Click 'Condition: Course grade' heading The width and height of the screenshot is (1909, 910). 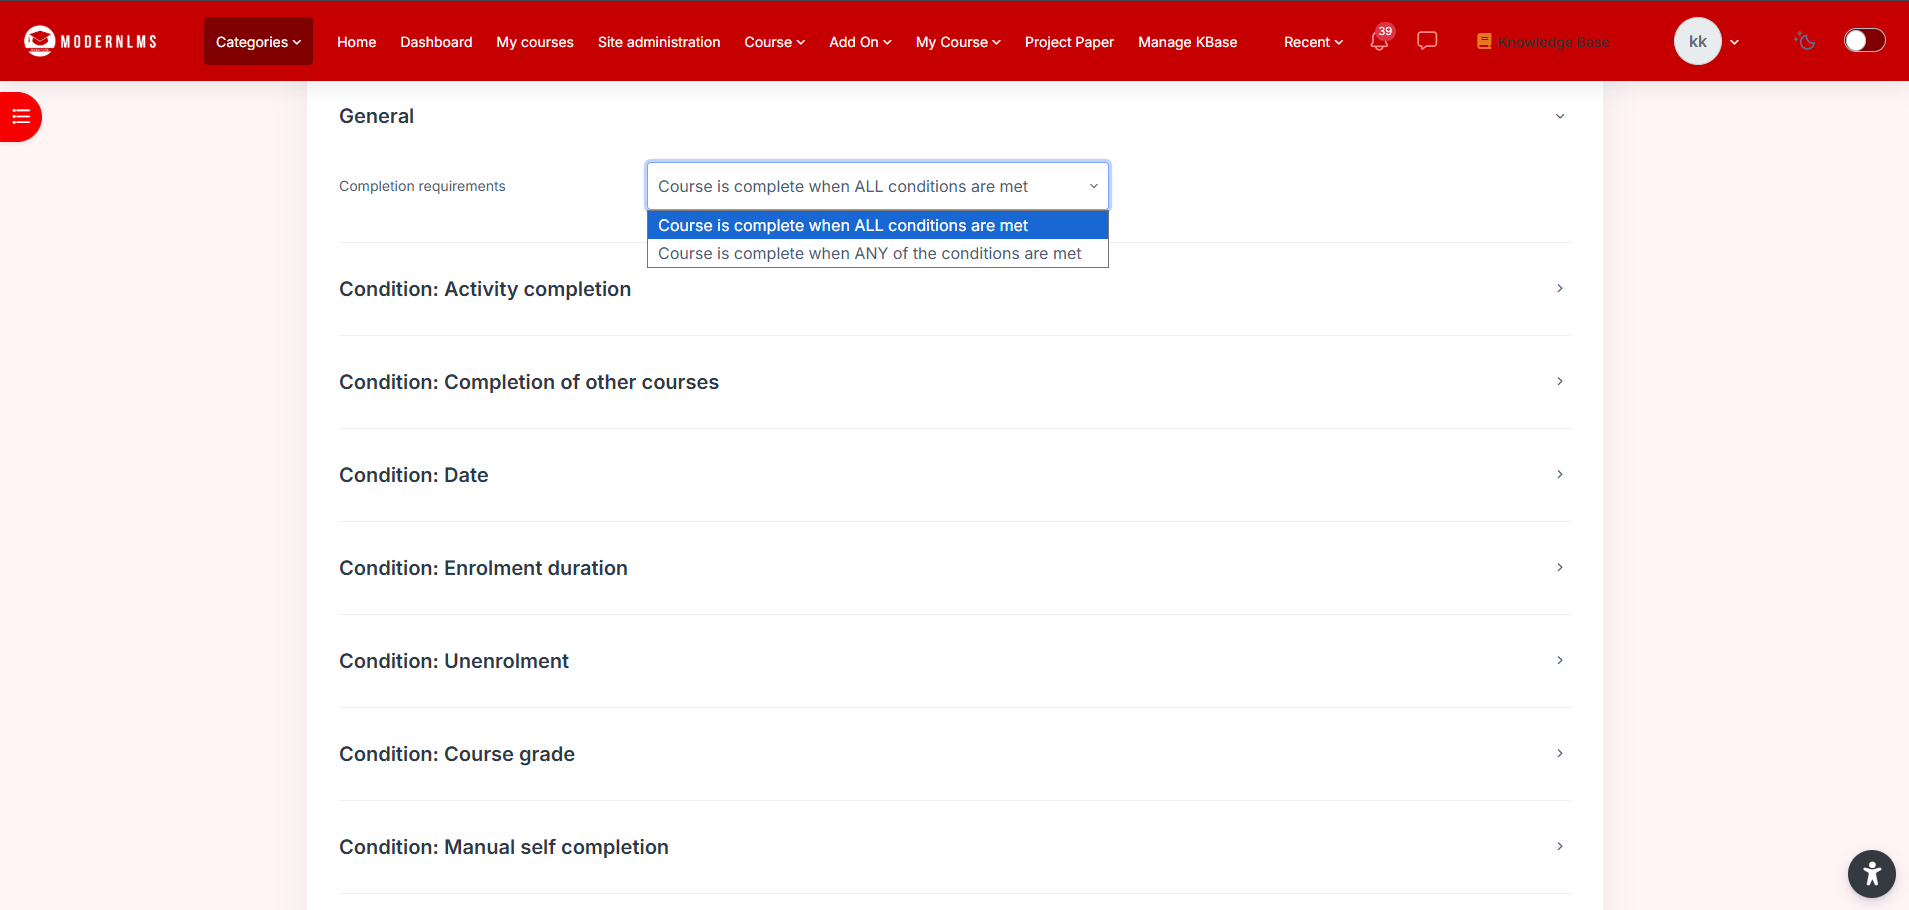tap(457, 754)
